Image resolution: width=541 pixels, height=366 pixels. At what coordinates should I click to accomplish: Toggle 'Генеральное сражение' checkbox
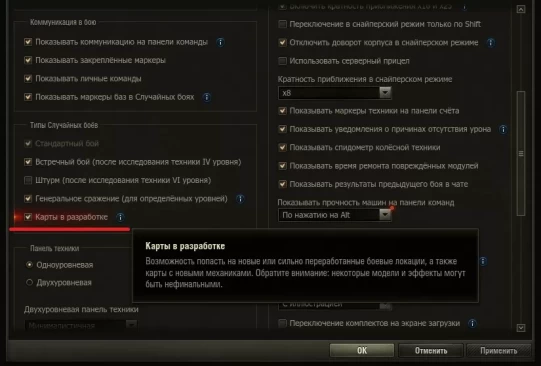(28, 199)
